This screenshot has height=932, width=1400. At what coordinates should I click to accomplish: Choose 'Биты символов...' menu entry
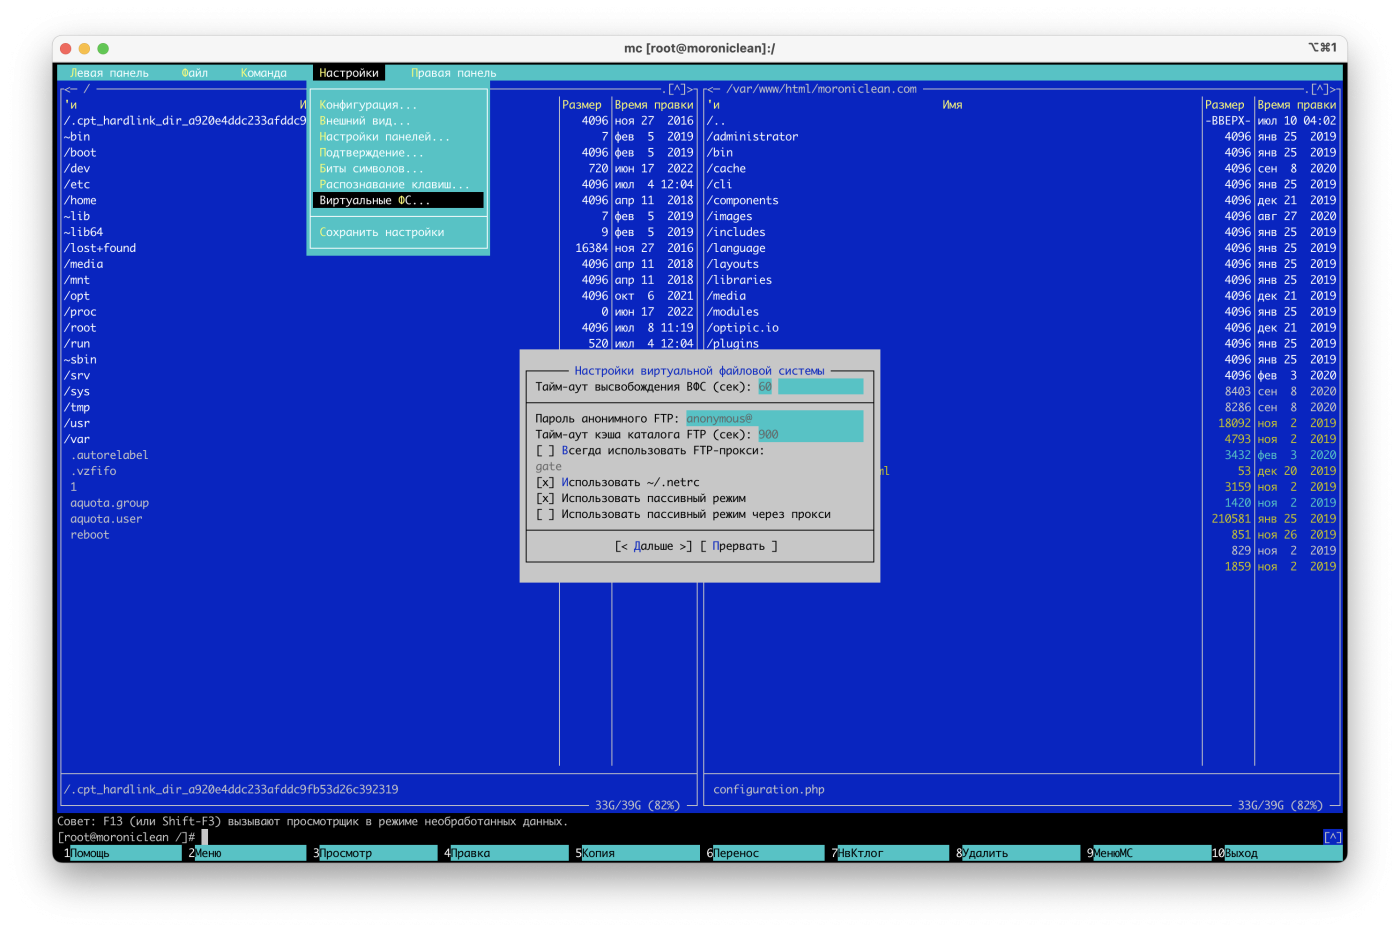pyautogui.click(x=398, y=169)
